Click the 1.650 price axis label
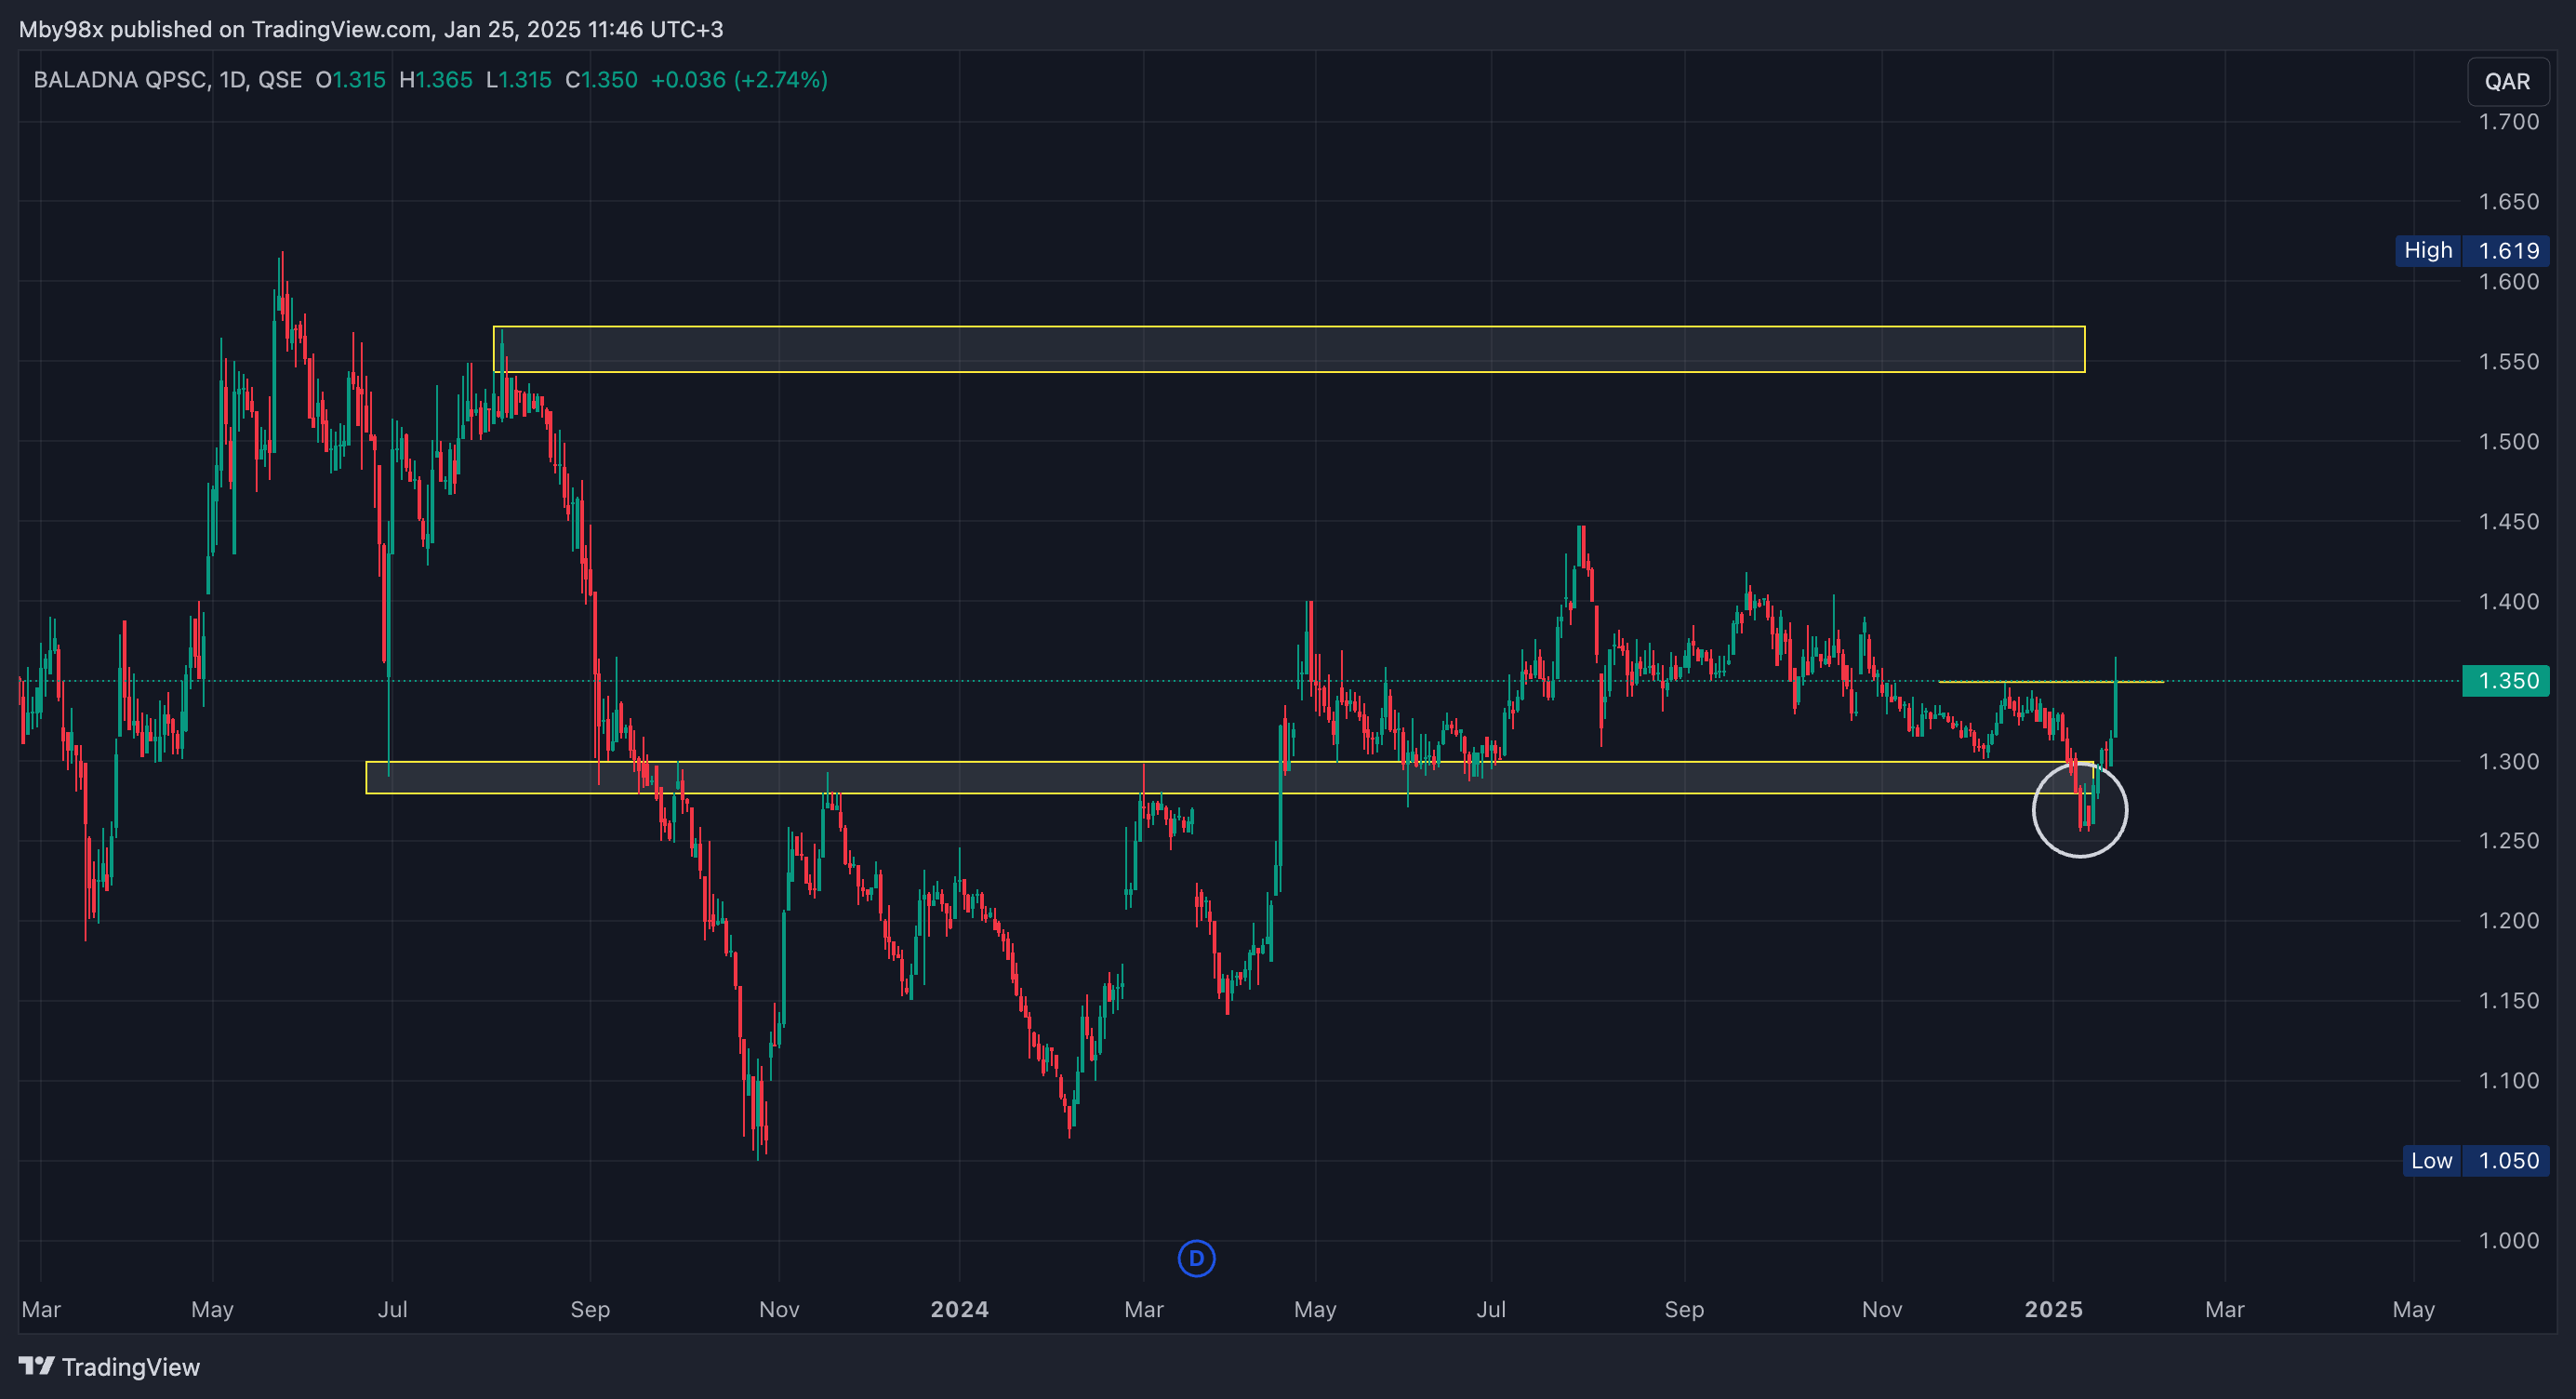The height and width of the screenshot is (1399, 2576). pyautogui.click(x=2508, y=202)
